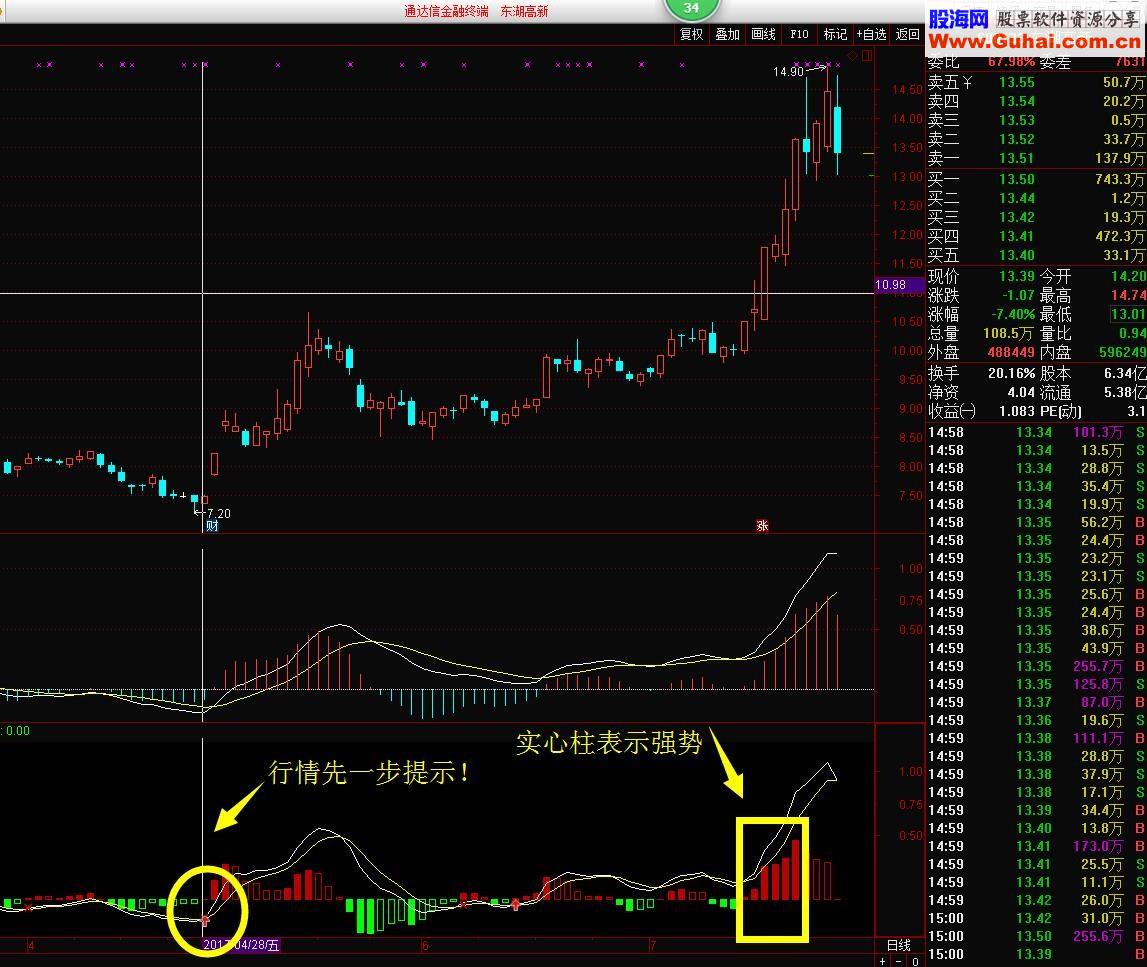Screen dimensions: 1147x967
Task: Select the 卖二 13.52 ask row
Action: tap(1036, 140)
